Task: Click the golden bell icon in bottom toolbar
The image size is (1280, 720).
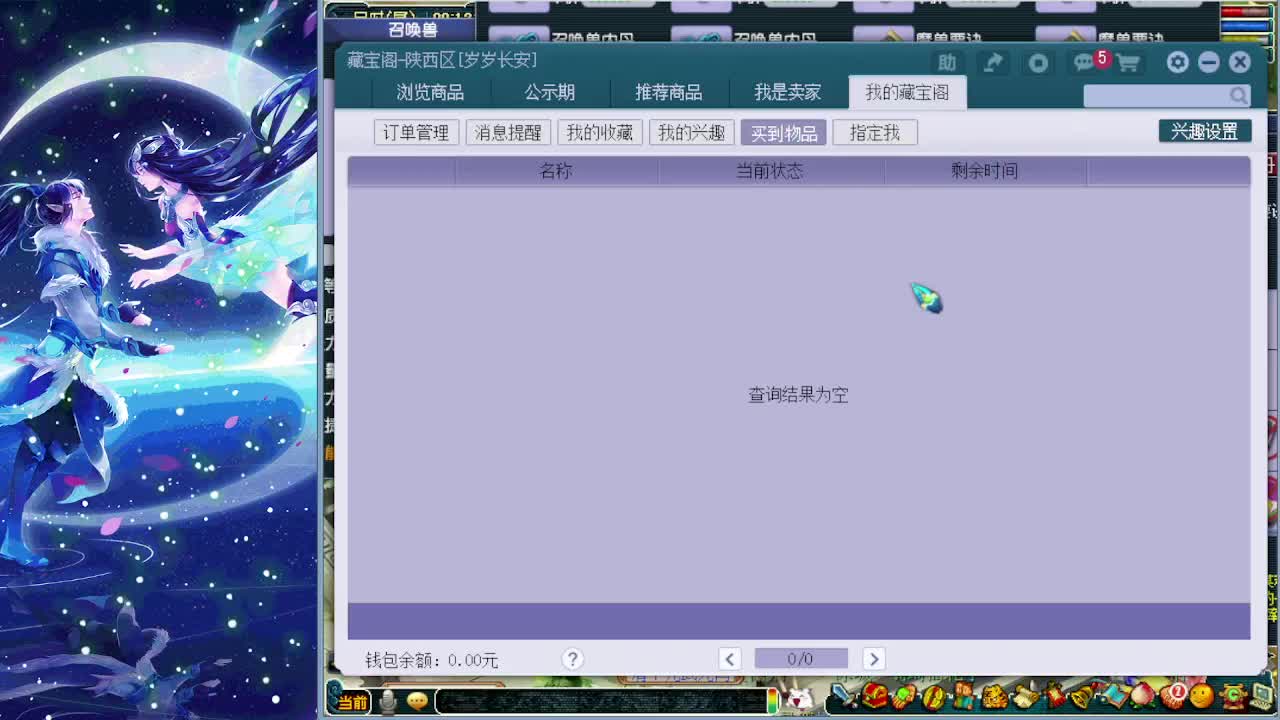Action: click(1081, 696)
